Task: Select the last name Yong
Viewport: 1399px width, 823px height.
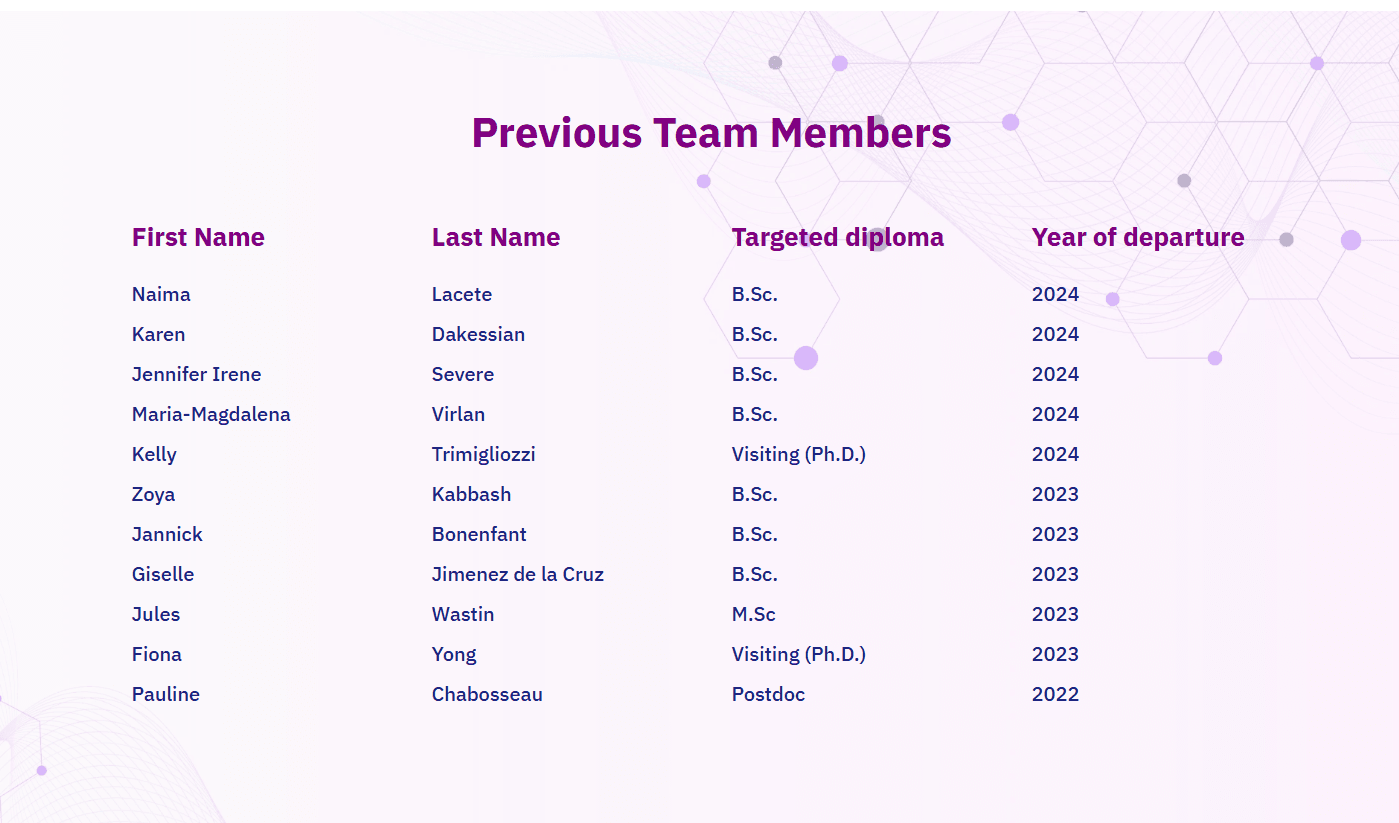Action: pyautogui.click(x=454, y=654)
